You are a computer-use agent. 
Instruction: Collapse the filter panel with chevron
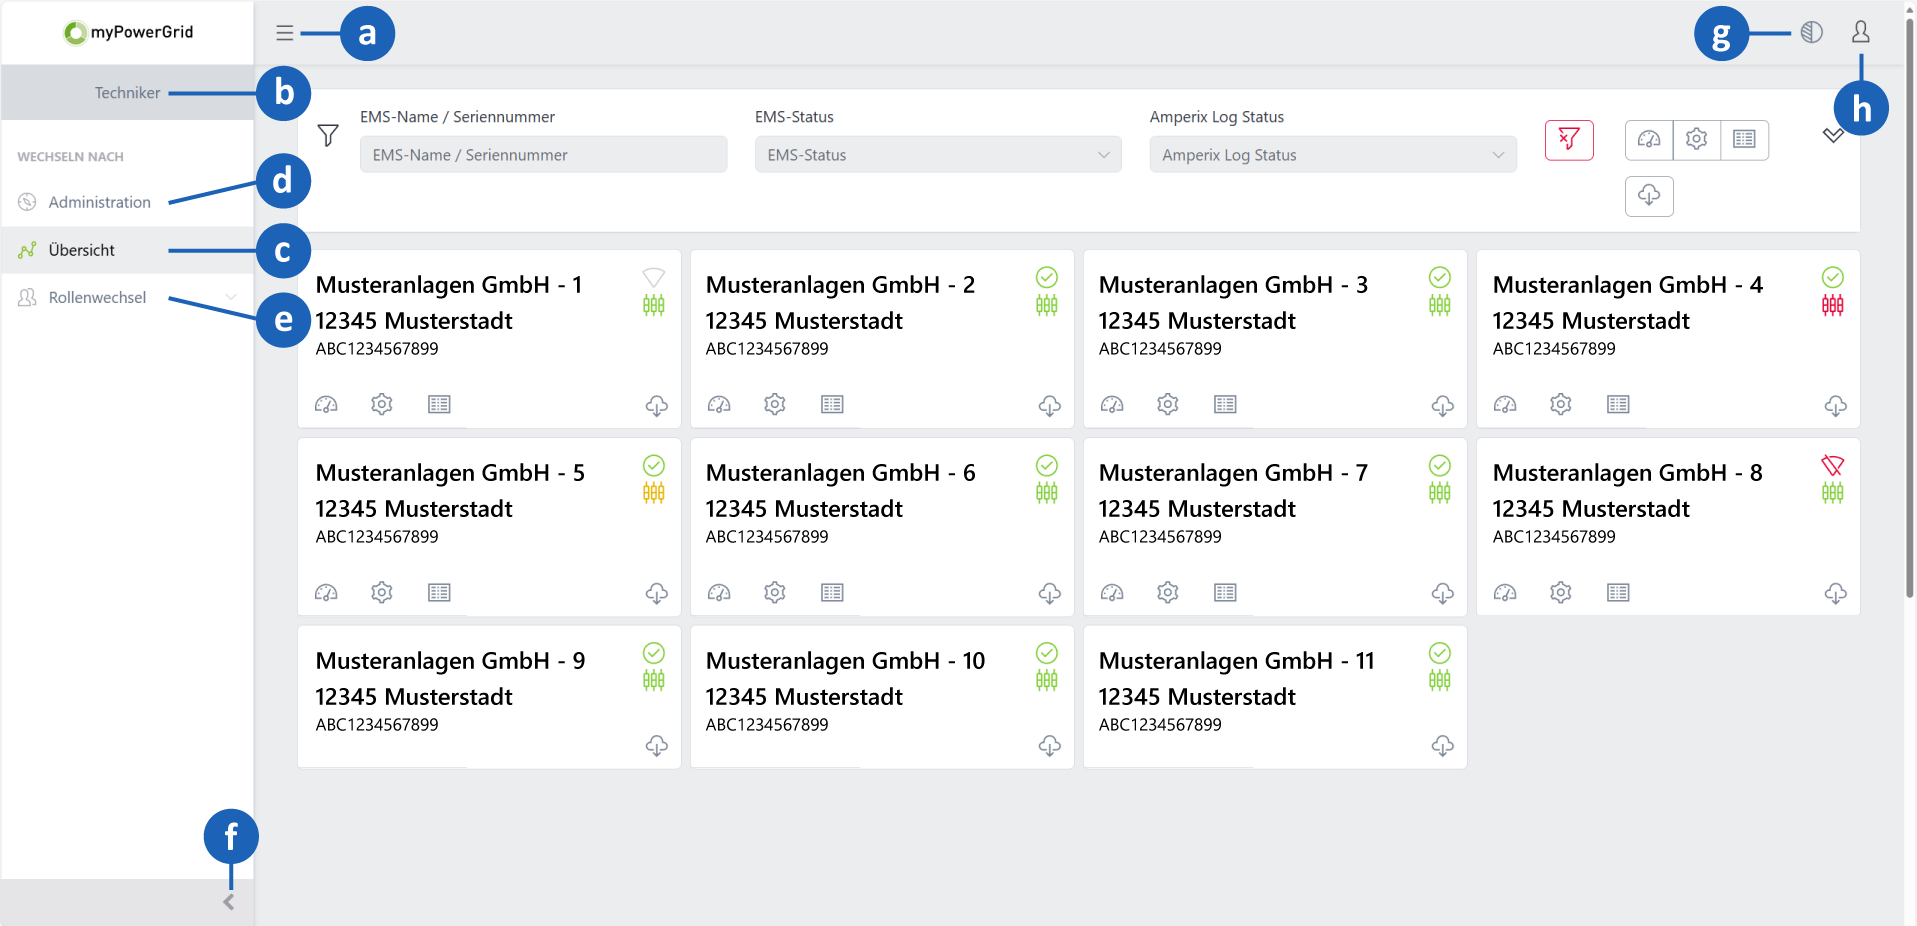[1832, 136]
